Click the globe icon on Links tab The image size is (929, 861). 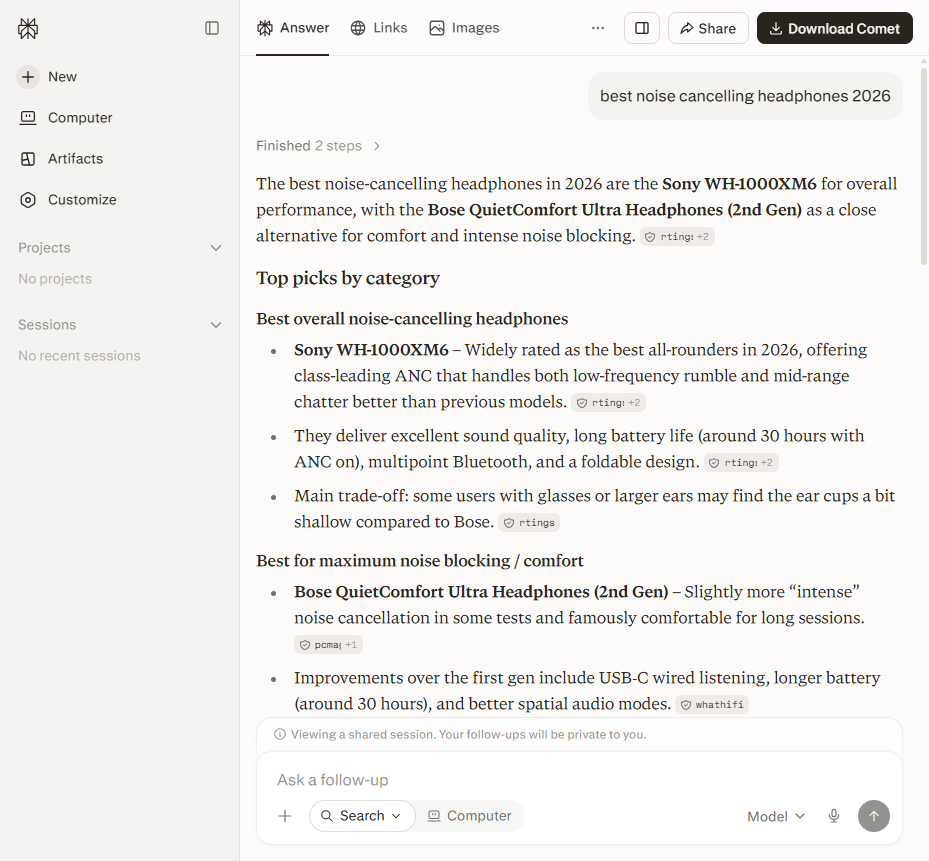point(358,28)
